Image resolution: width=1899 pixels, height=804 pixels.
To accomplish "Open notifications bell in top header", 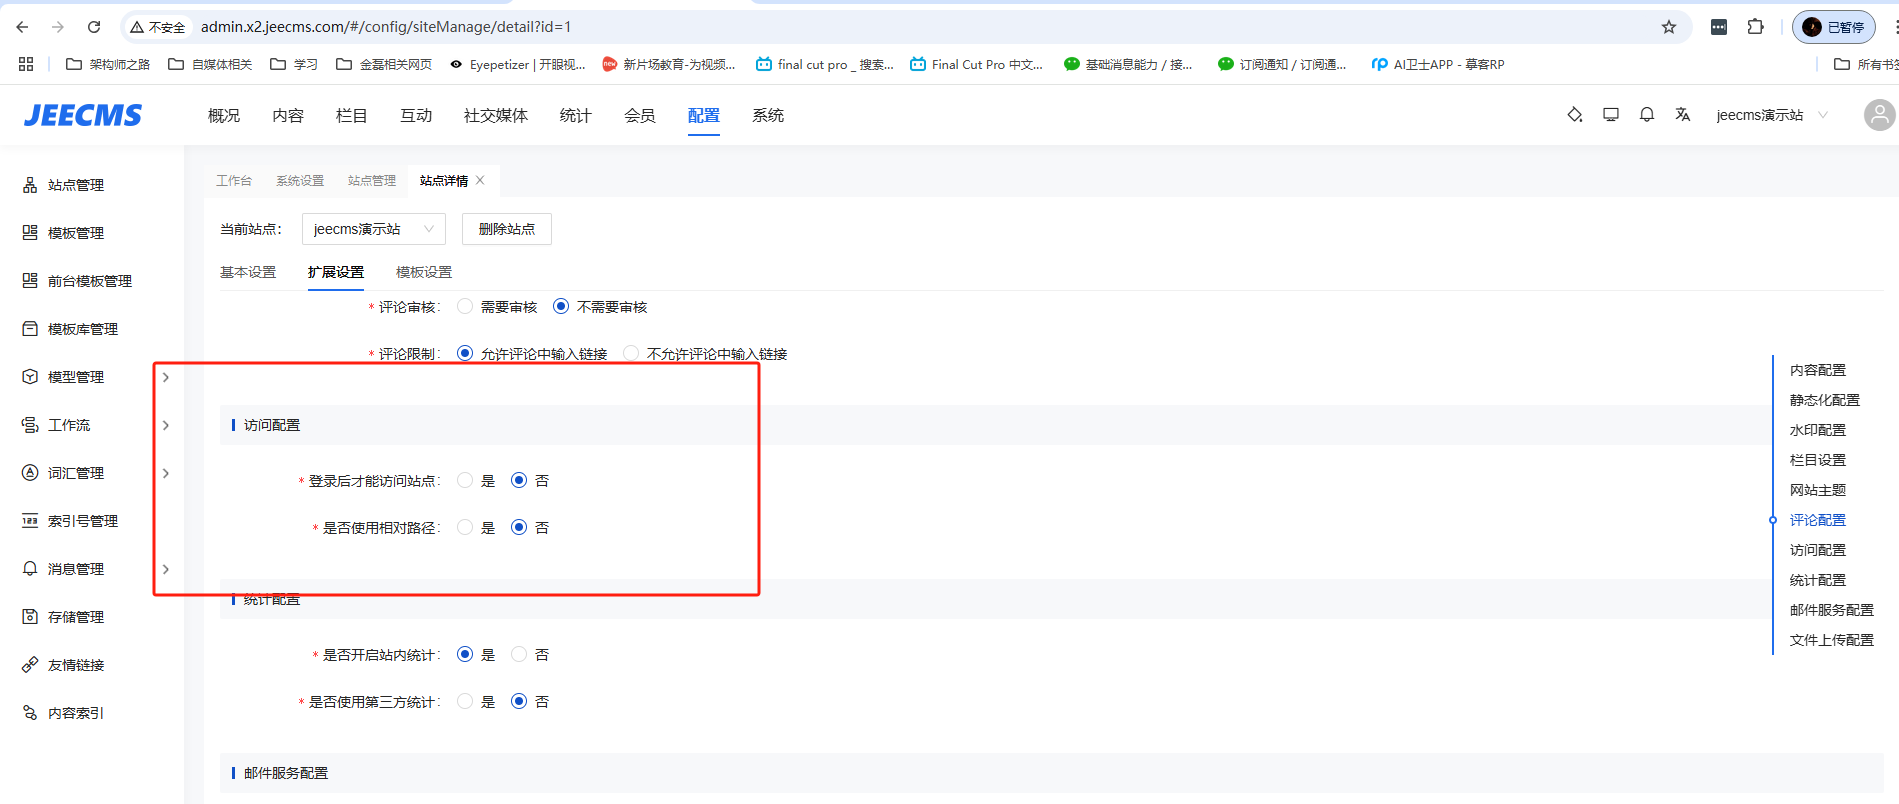I will (1647, 115).
